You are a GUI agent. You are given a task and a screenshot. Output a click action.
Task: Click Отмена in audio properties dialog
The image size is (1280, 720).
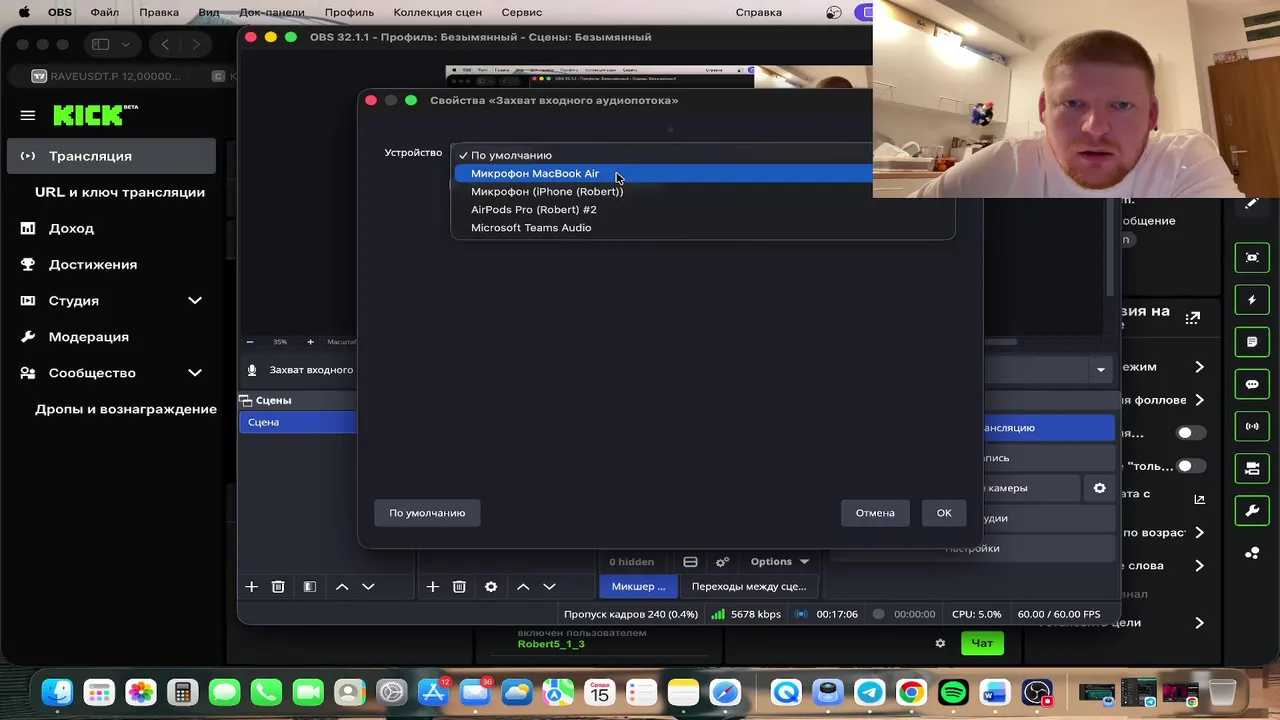875,513
